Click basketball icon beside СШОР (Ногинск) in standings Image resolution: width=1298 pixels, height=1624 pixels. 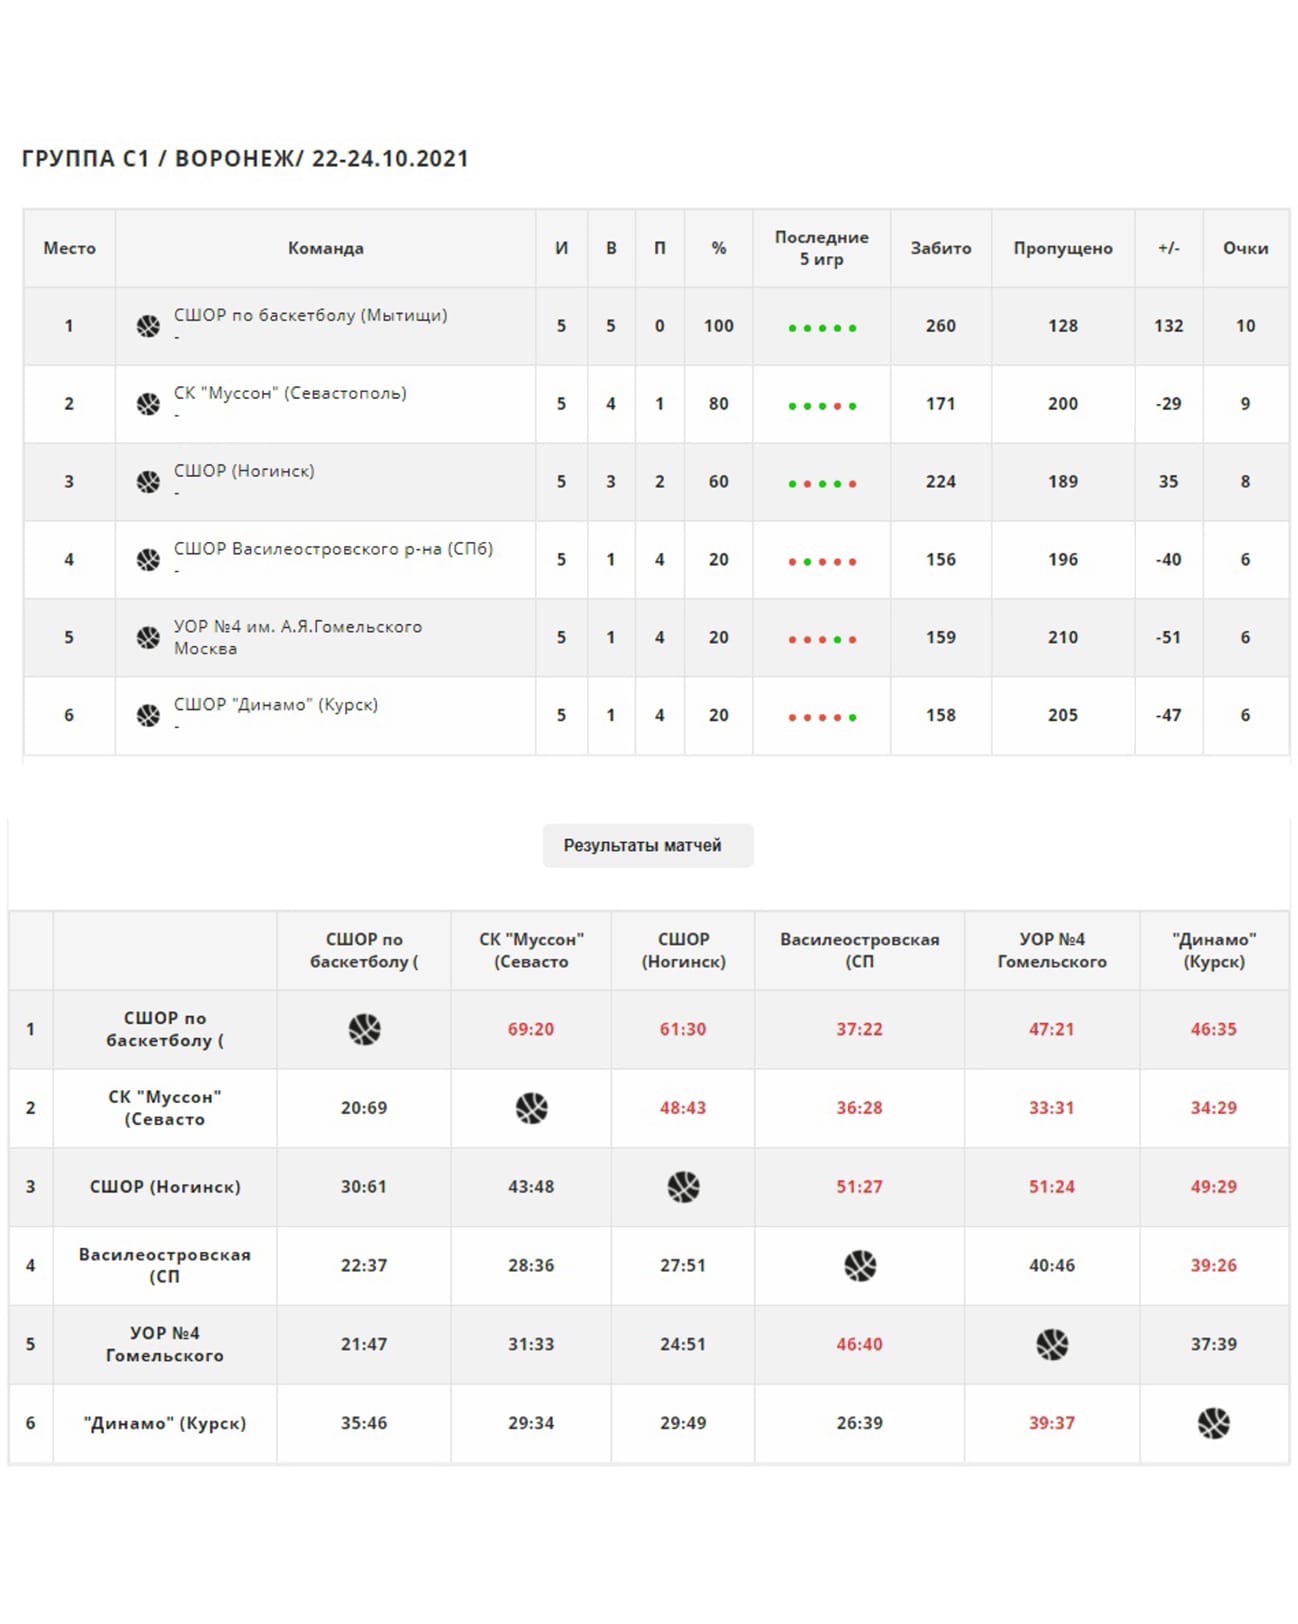148,482
